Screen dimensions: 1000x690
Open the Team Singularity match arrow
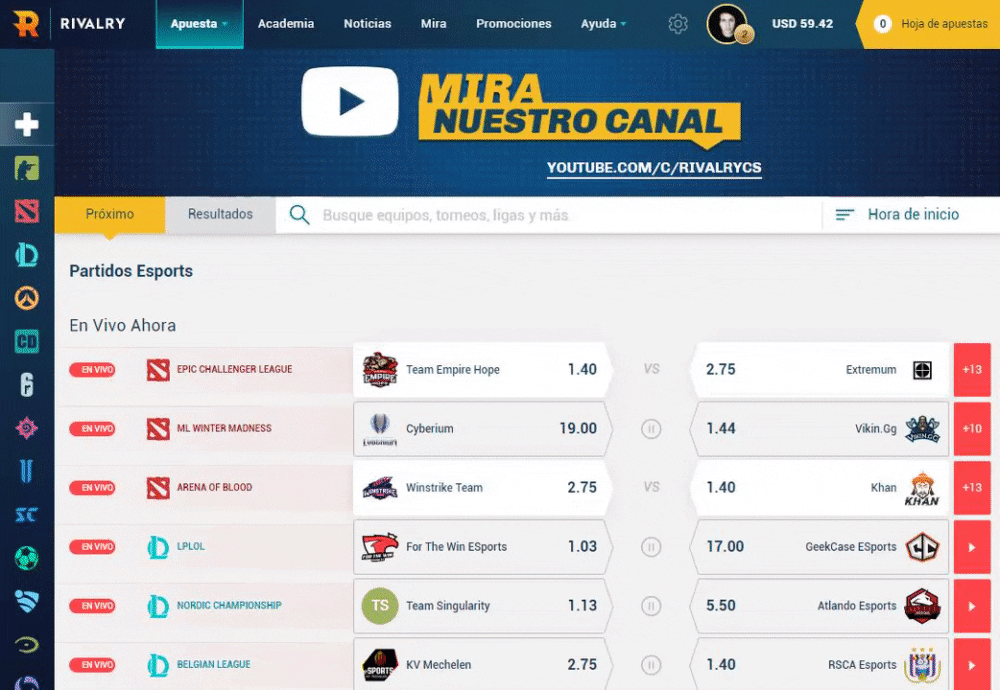(x=972, y=606)
